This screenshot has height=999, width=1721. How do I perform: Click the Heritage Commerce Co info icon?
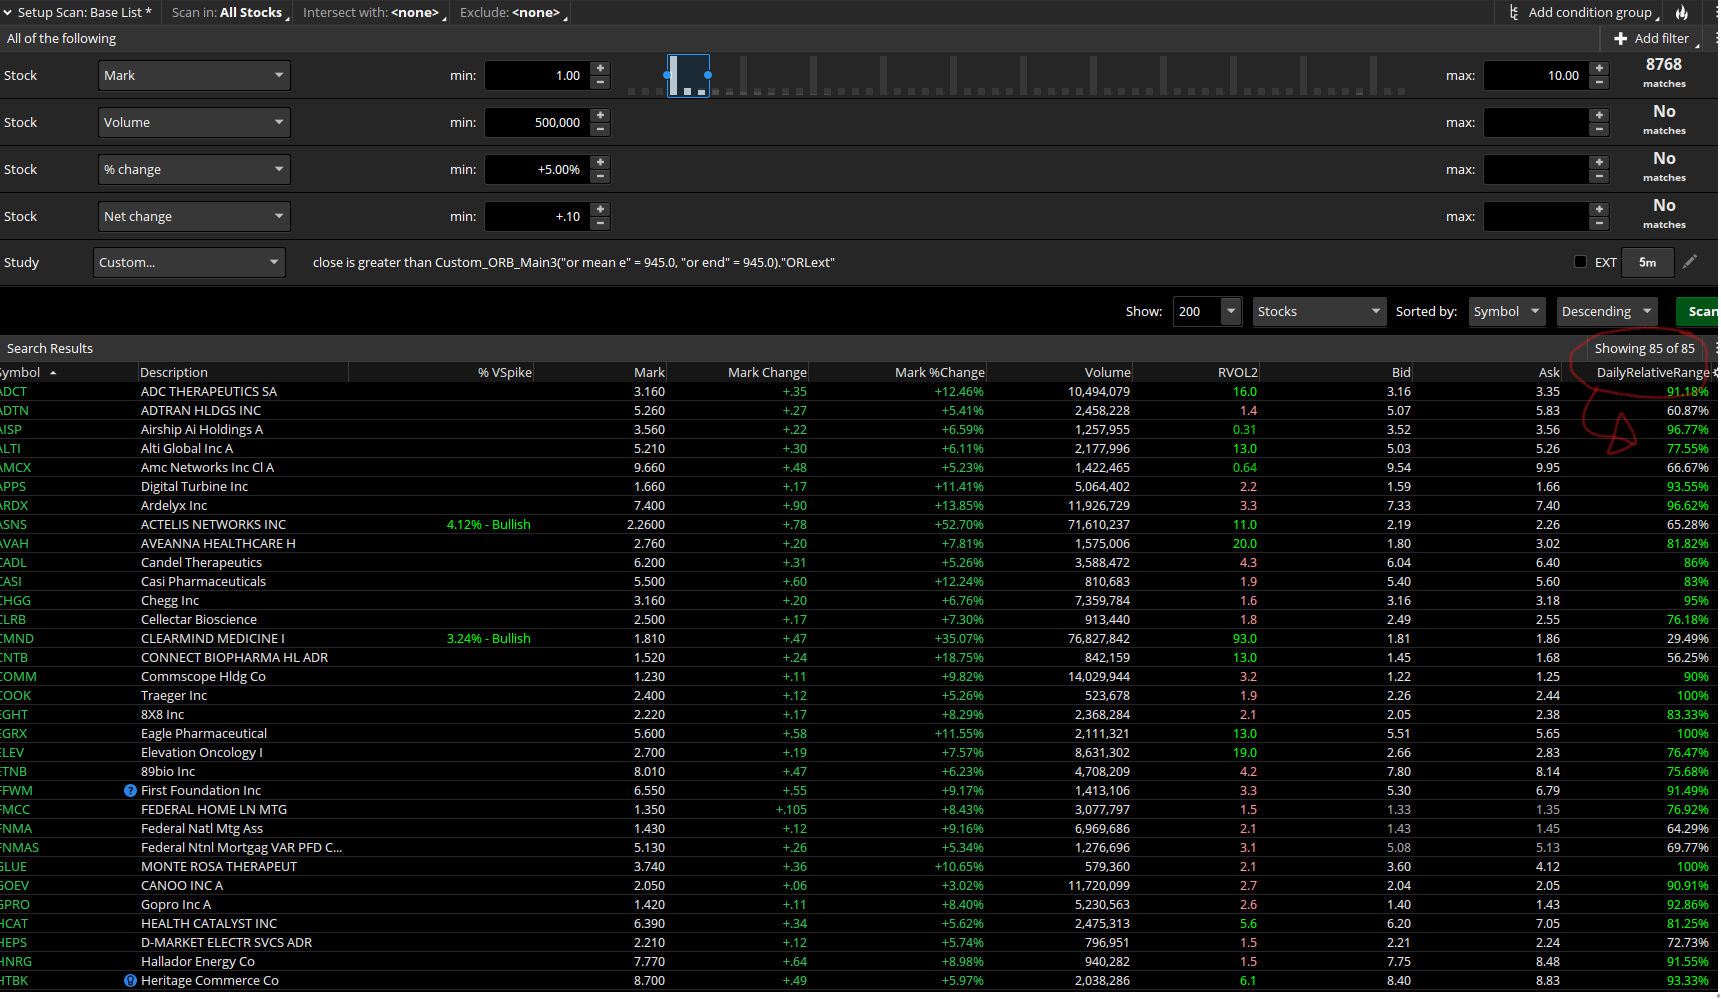[x=130, y=981]
